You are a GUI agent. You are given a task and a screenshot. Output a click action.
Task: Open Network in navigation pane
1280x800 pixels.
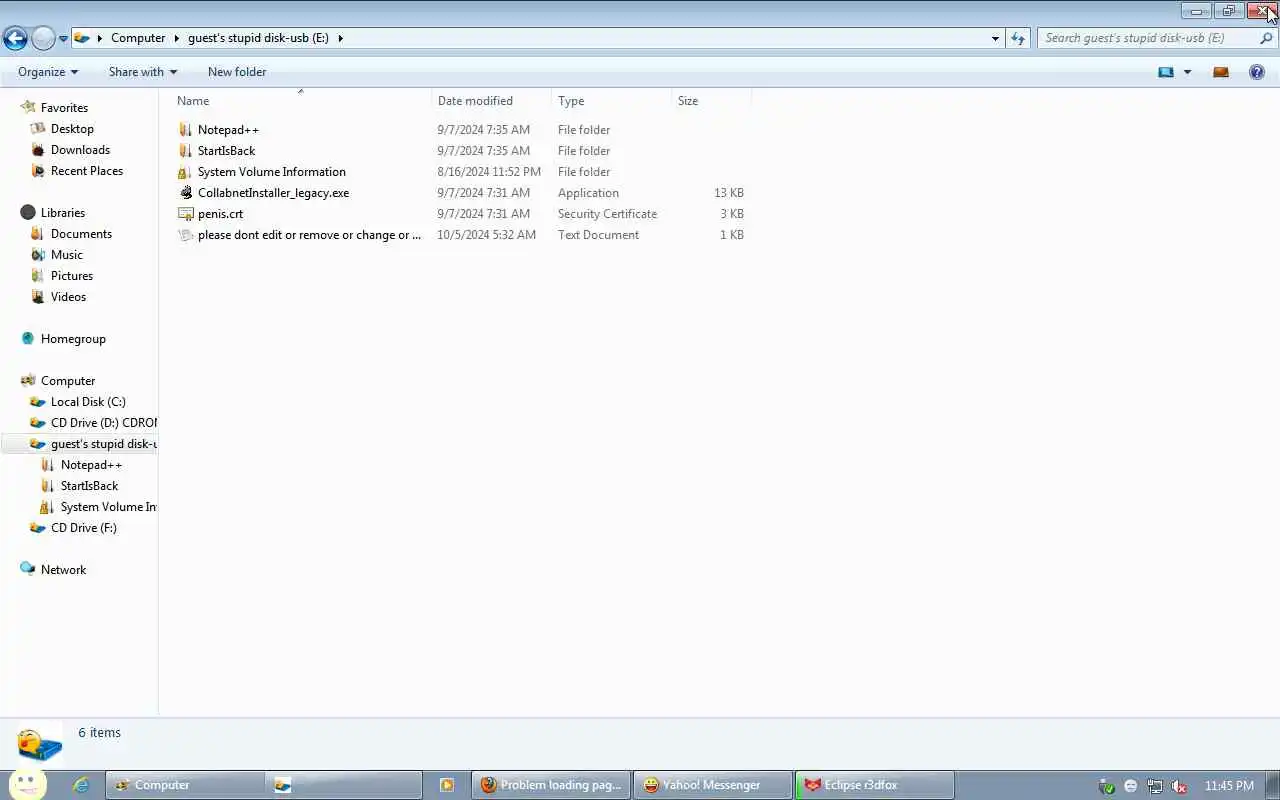click(x=63, y=570)
